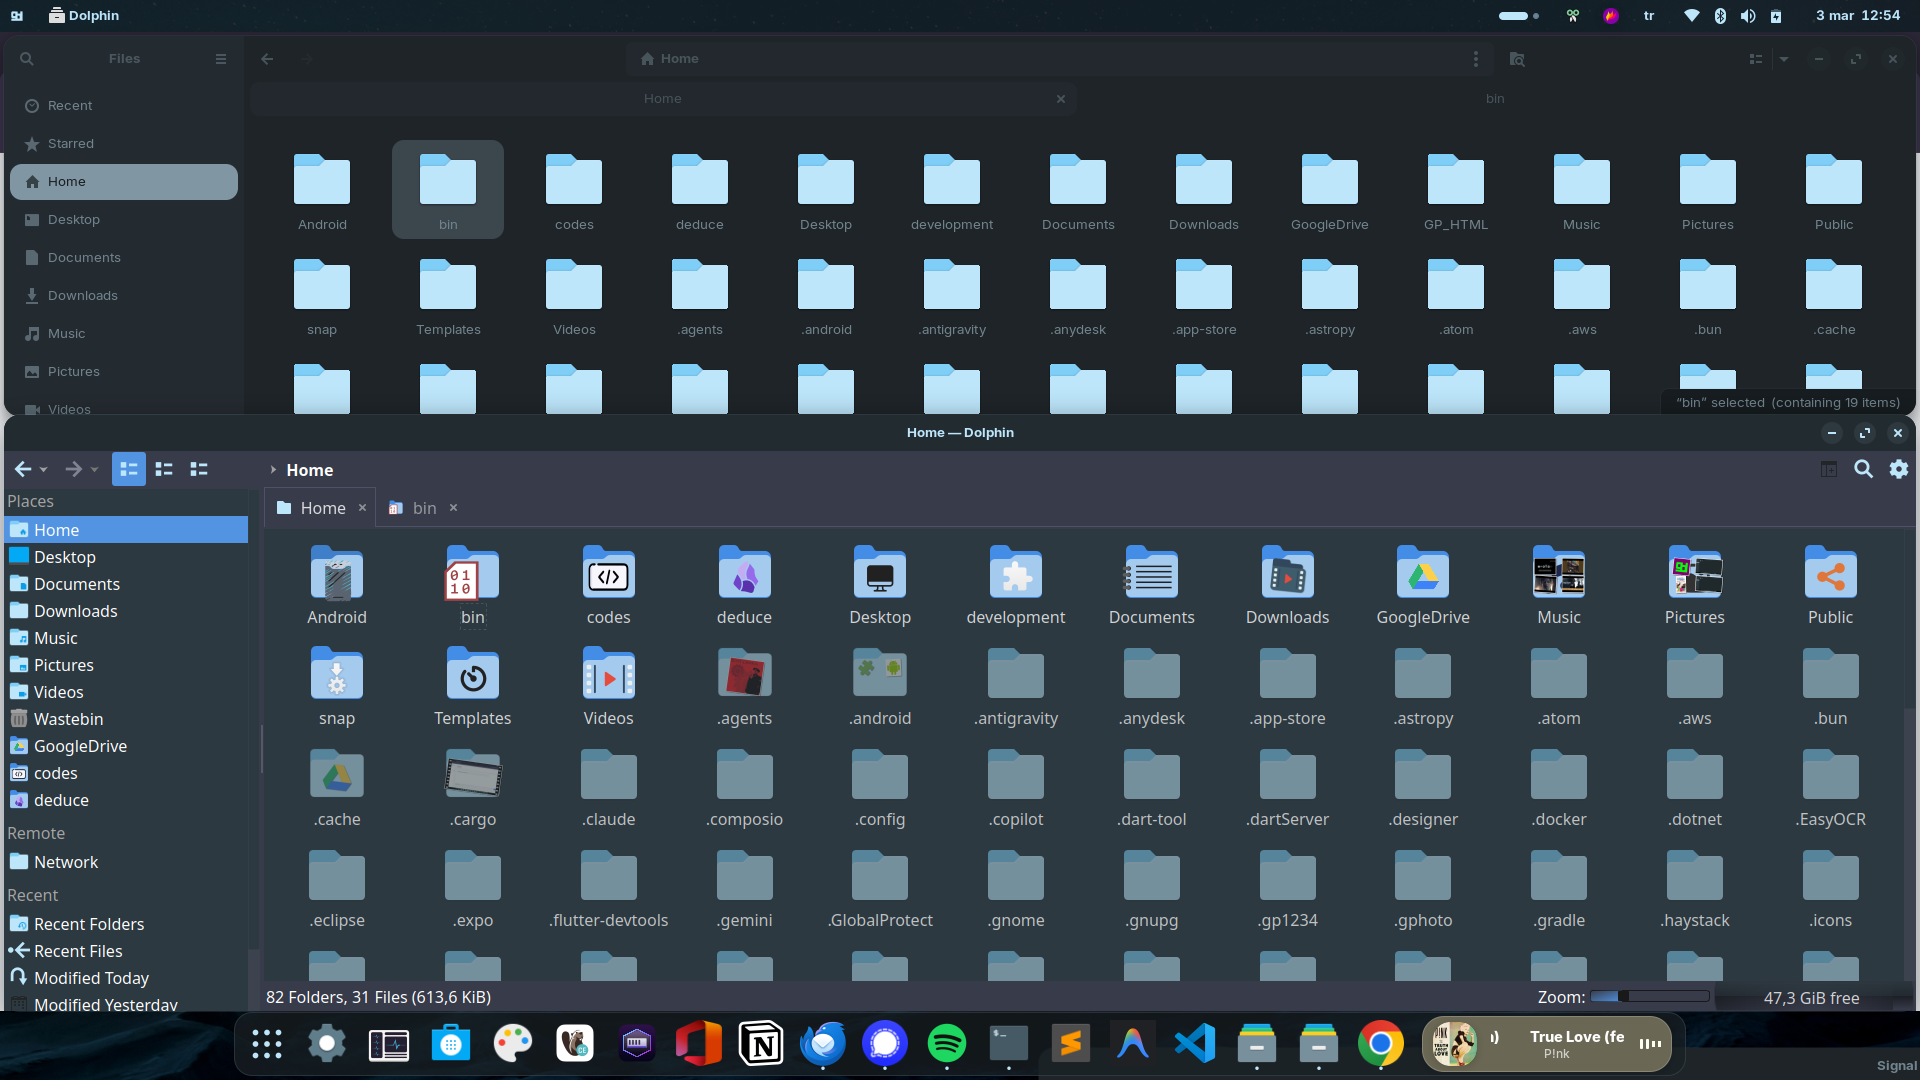The width and height of the screenshot is (1920, 1080).
Task: Open Dolphin settings gear menu
Action: [x=1898, y=469]
